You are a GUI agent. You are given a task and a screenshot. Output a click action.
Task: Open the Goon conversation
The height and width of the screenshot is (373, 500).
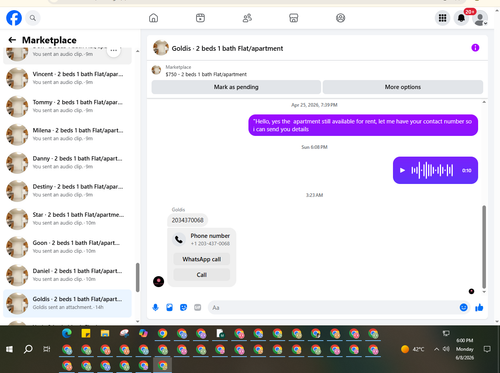point(67,247)
